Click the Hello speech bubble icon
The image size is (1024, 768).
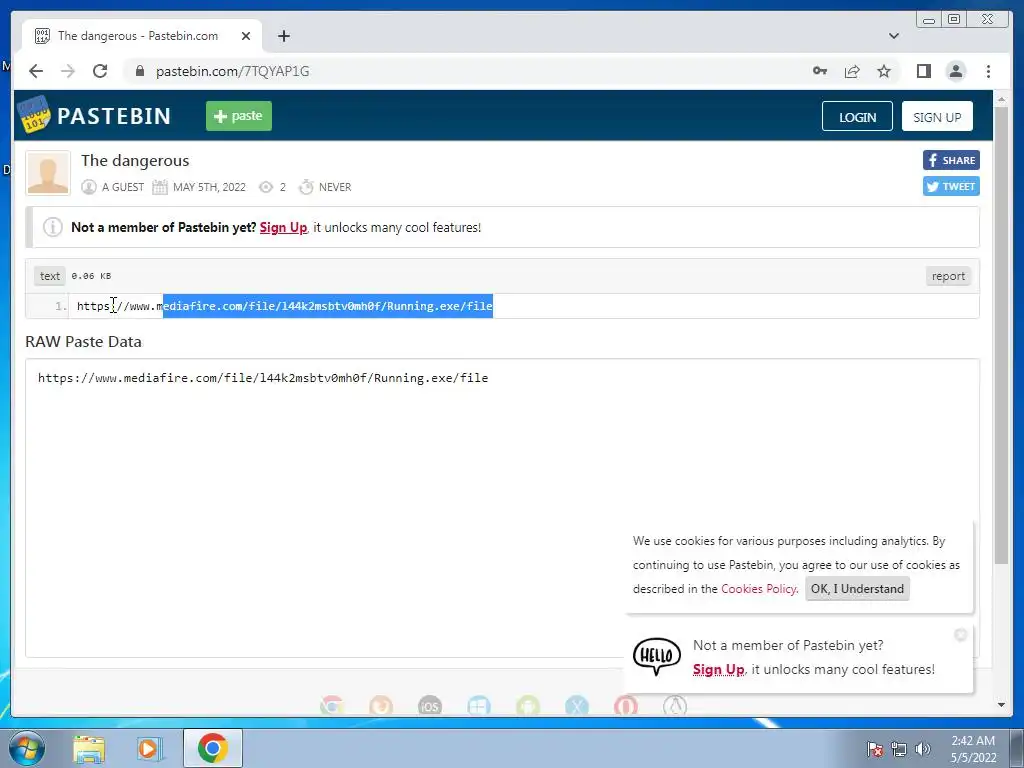click(x=656, y=656)
